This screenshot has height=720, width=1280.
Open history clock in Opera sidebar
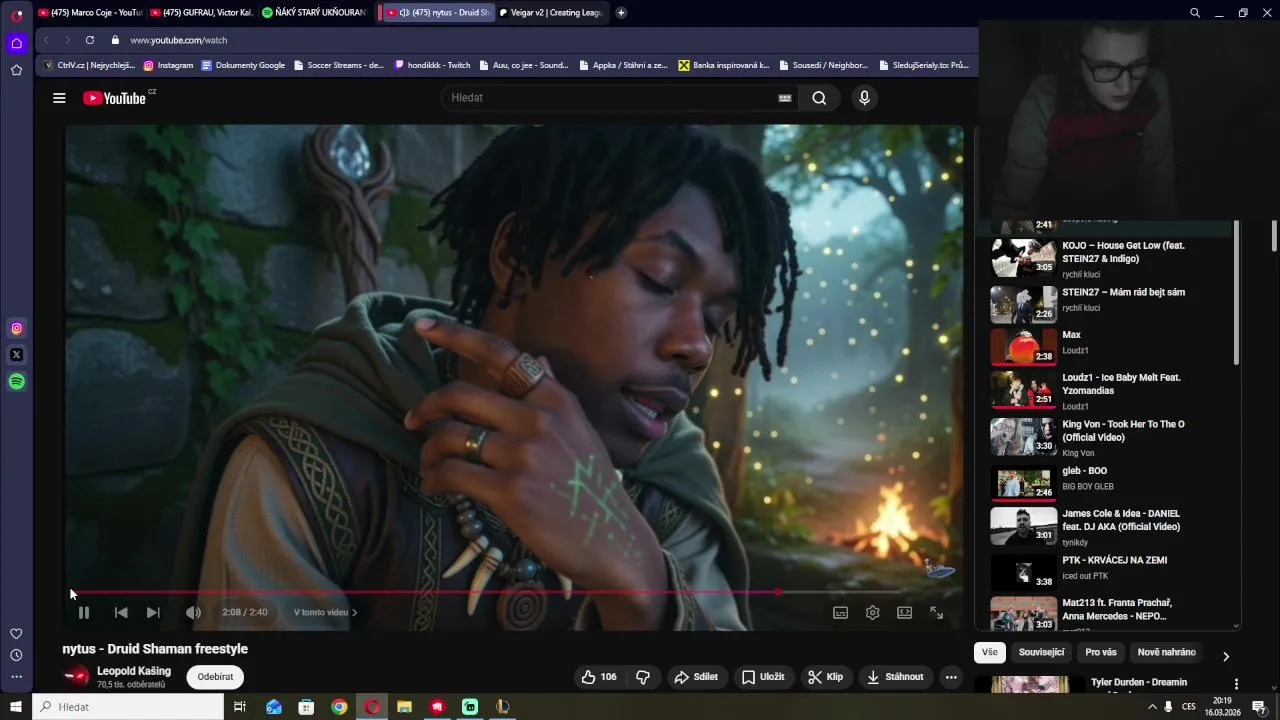[16, 655]
